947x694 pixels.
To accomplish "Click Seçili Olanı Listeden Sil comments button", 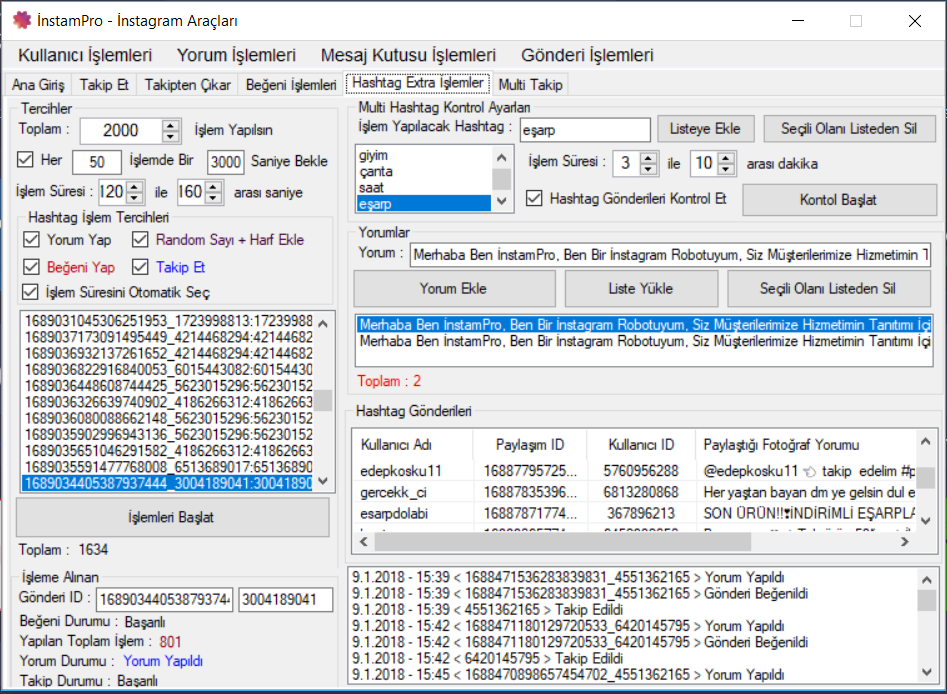I will tap(828, 288).
